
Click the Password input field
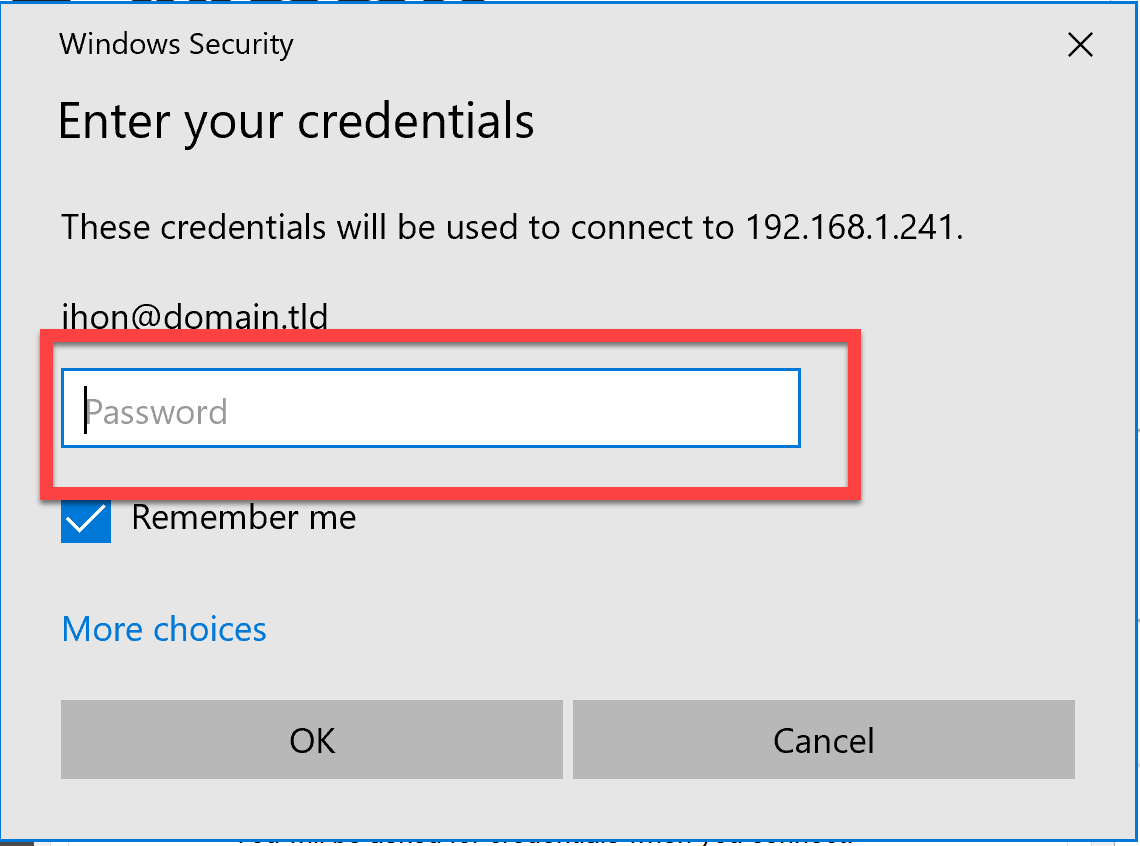pyautogui.click(x=430, y=408)
